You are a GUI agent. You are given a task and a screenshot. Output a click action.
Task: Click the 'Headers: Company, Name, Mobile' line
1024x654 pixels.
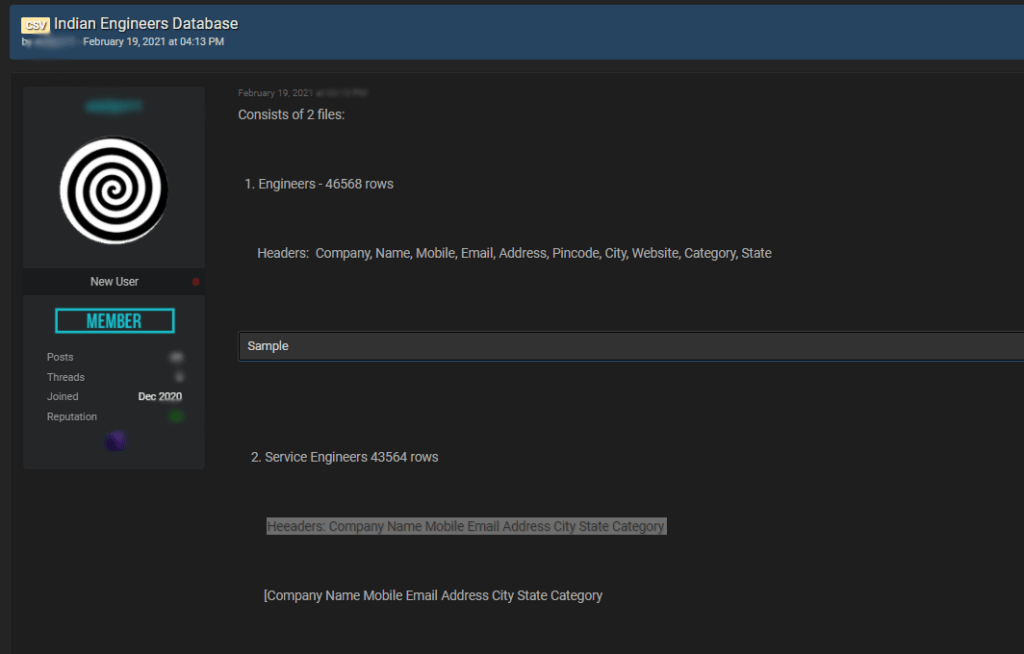pos(515,253)
